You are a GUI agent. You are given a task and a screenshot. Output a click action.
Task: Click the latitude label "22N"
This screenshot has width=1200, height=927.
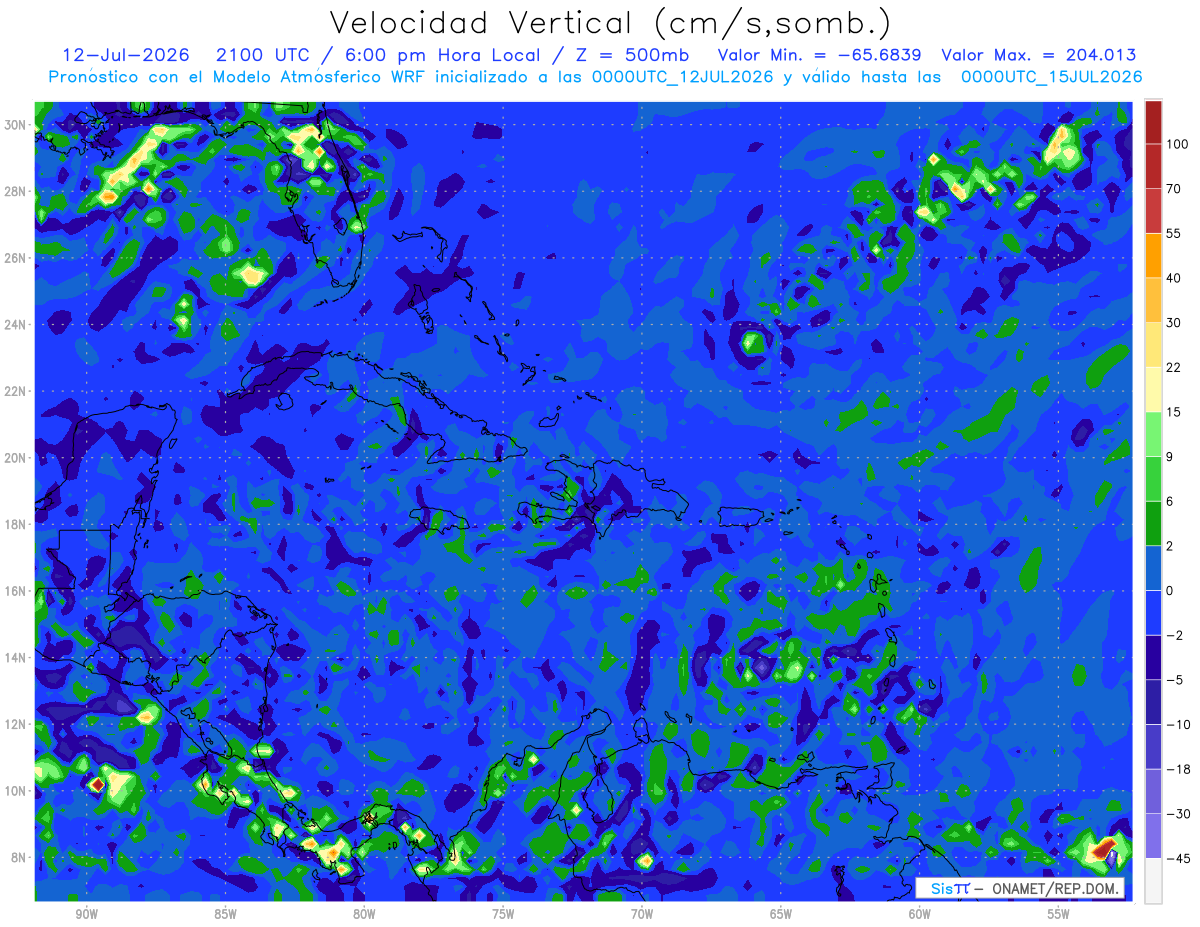pyautogui.click(x=14, y=391)
